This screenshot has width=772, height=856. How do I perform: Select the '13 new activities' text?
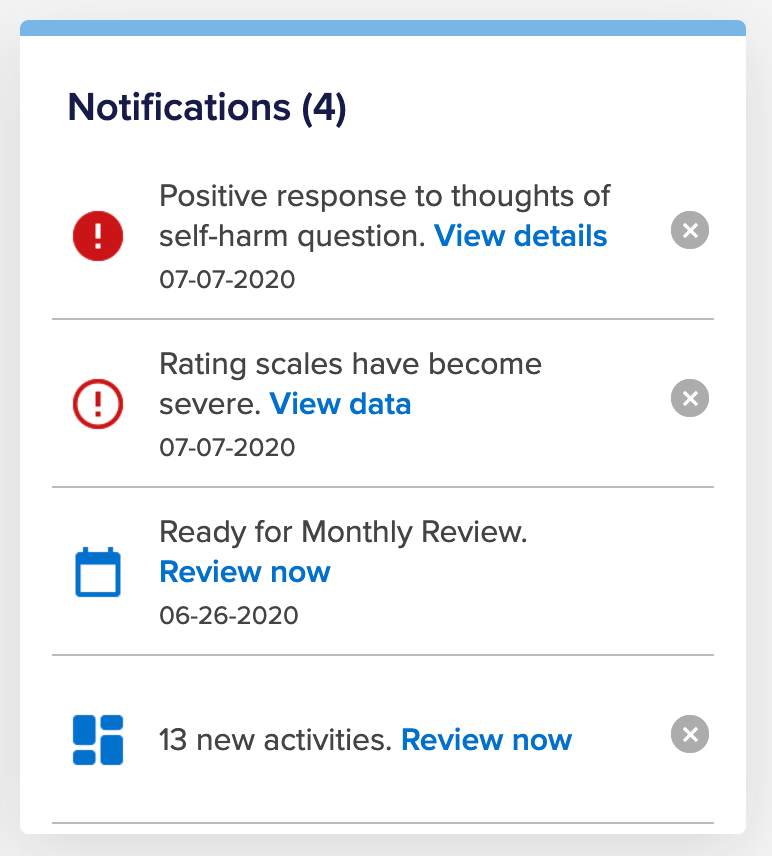pos(276,740)
